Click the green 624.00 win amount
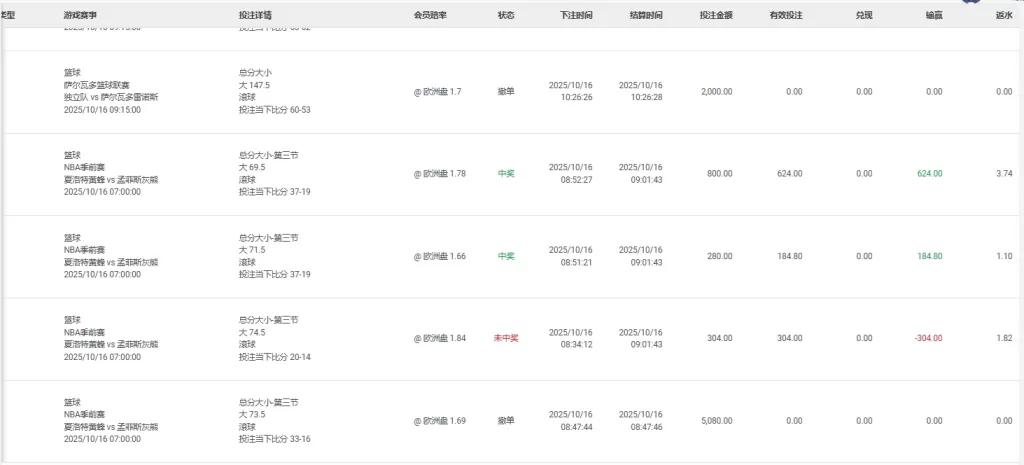The image size is (1024, 465). pyautogui.click(x=929, y=174)
